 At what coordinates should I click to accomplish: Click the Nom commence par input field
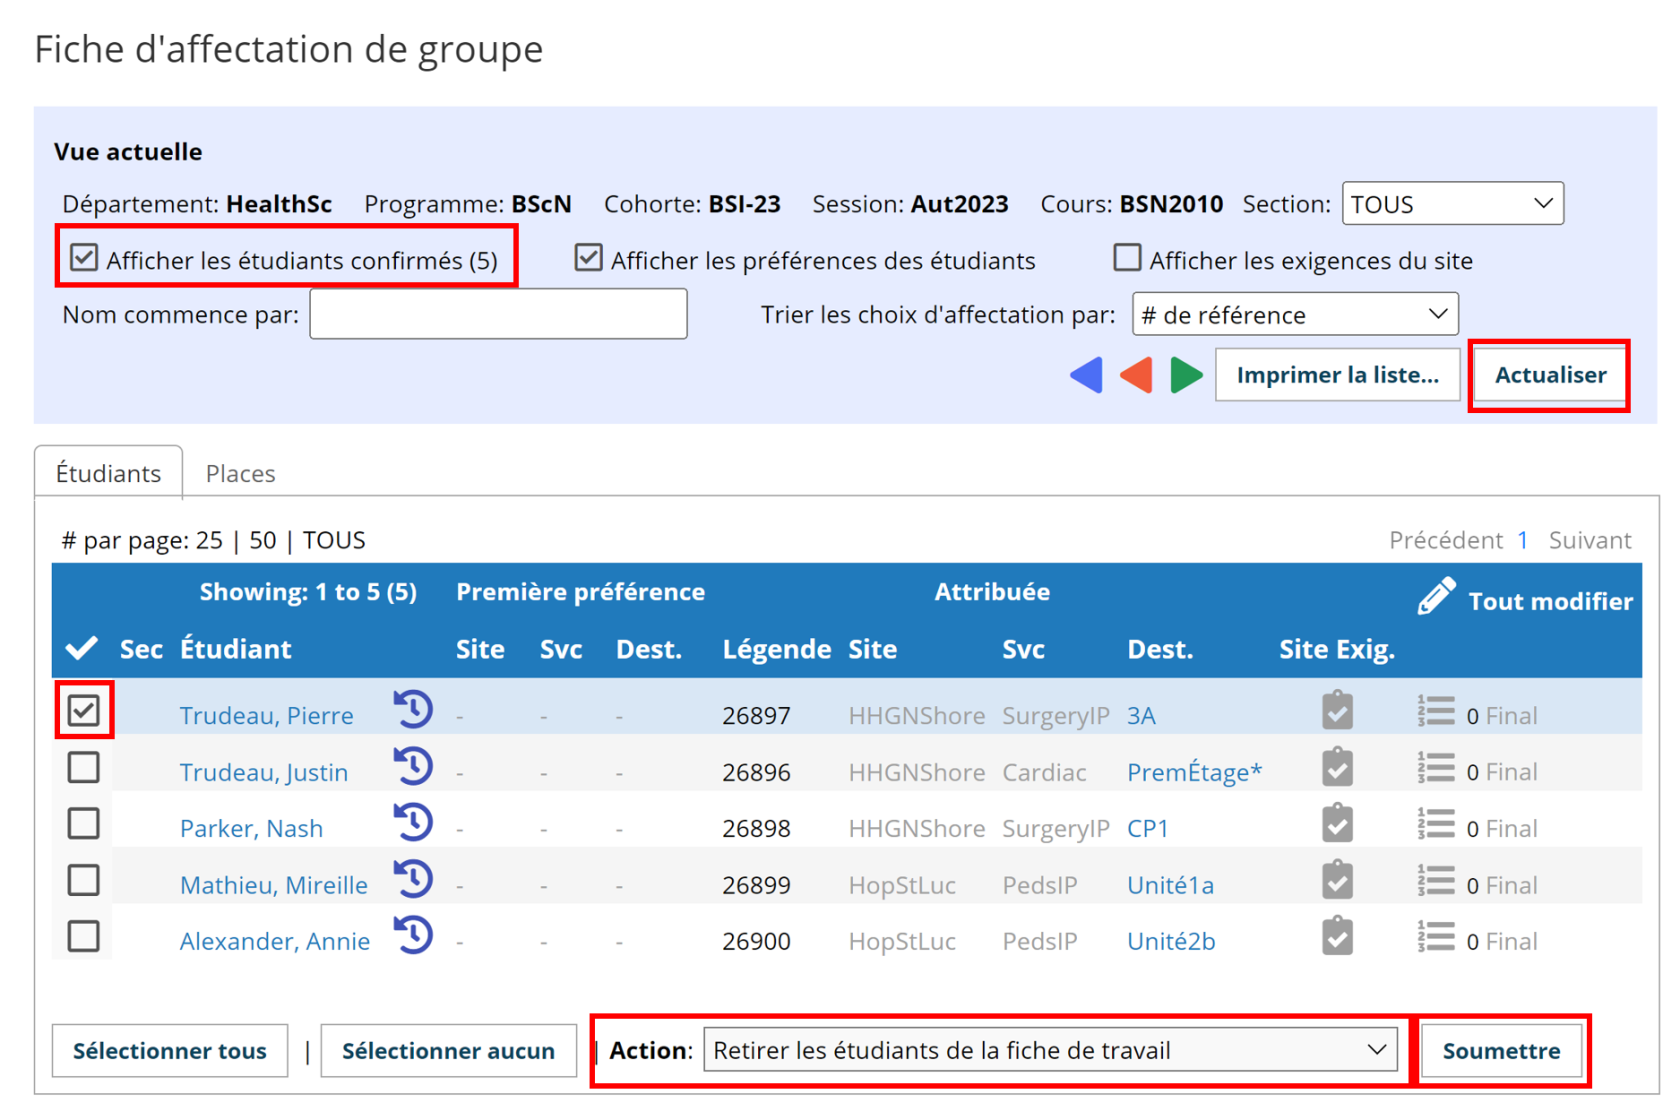[498, 314]
